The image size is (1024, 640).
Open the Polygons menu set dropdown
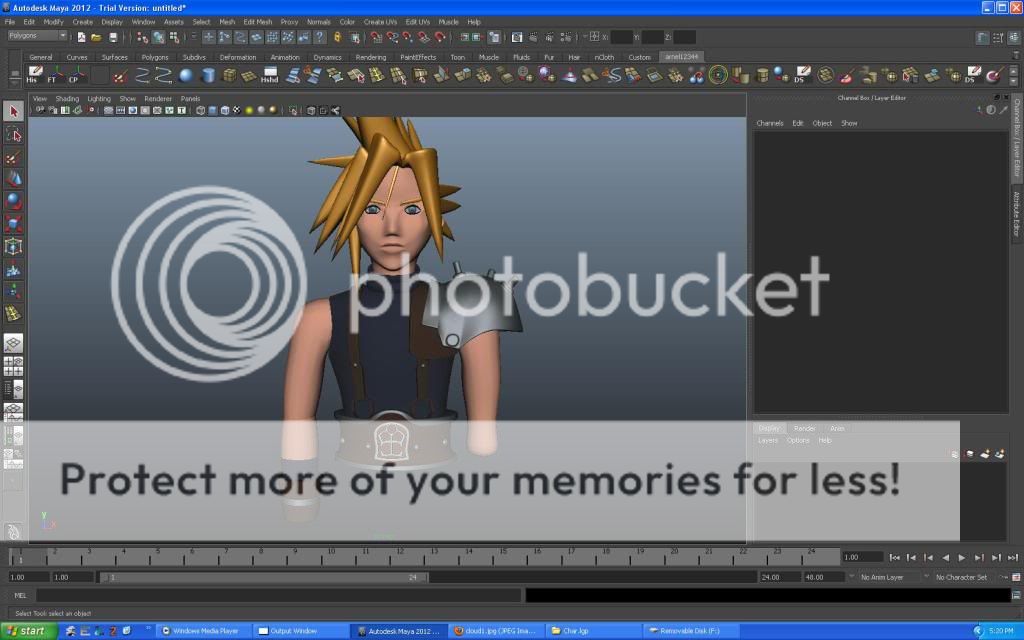coord(37,36)
